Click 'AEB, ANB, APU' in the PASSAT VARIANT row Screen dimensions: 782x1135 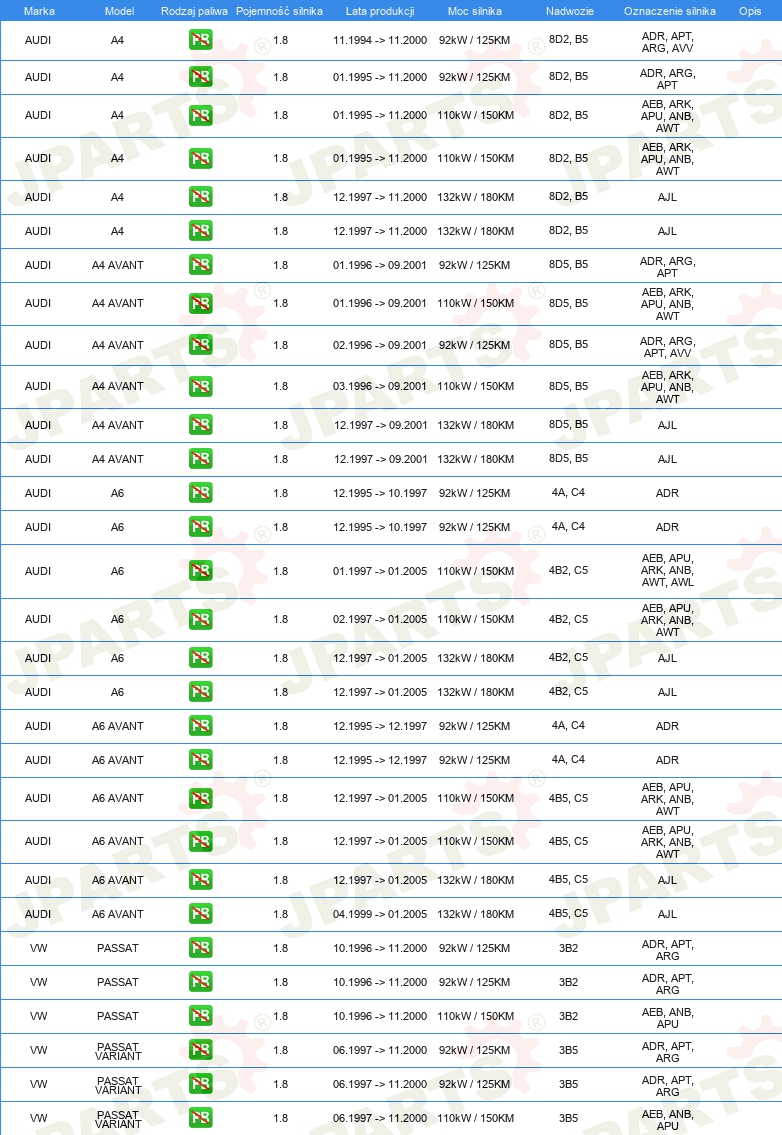pos(668,1120)
